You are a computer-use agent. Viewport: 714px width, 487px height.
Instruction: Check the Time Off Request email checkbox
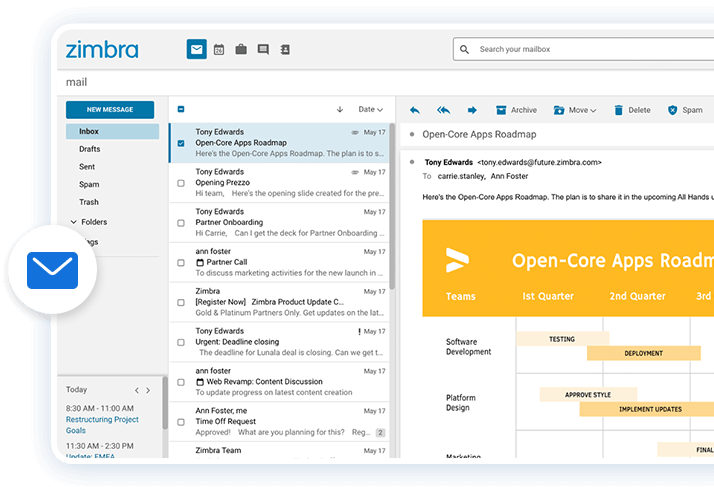[x=181, y=422]
